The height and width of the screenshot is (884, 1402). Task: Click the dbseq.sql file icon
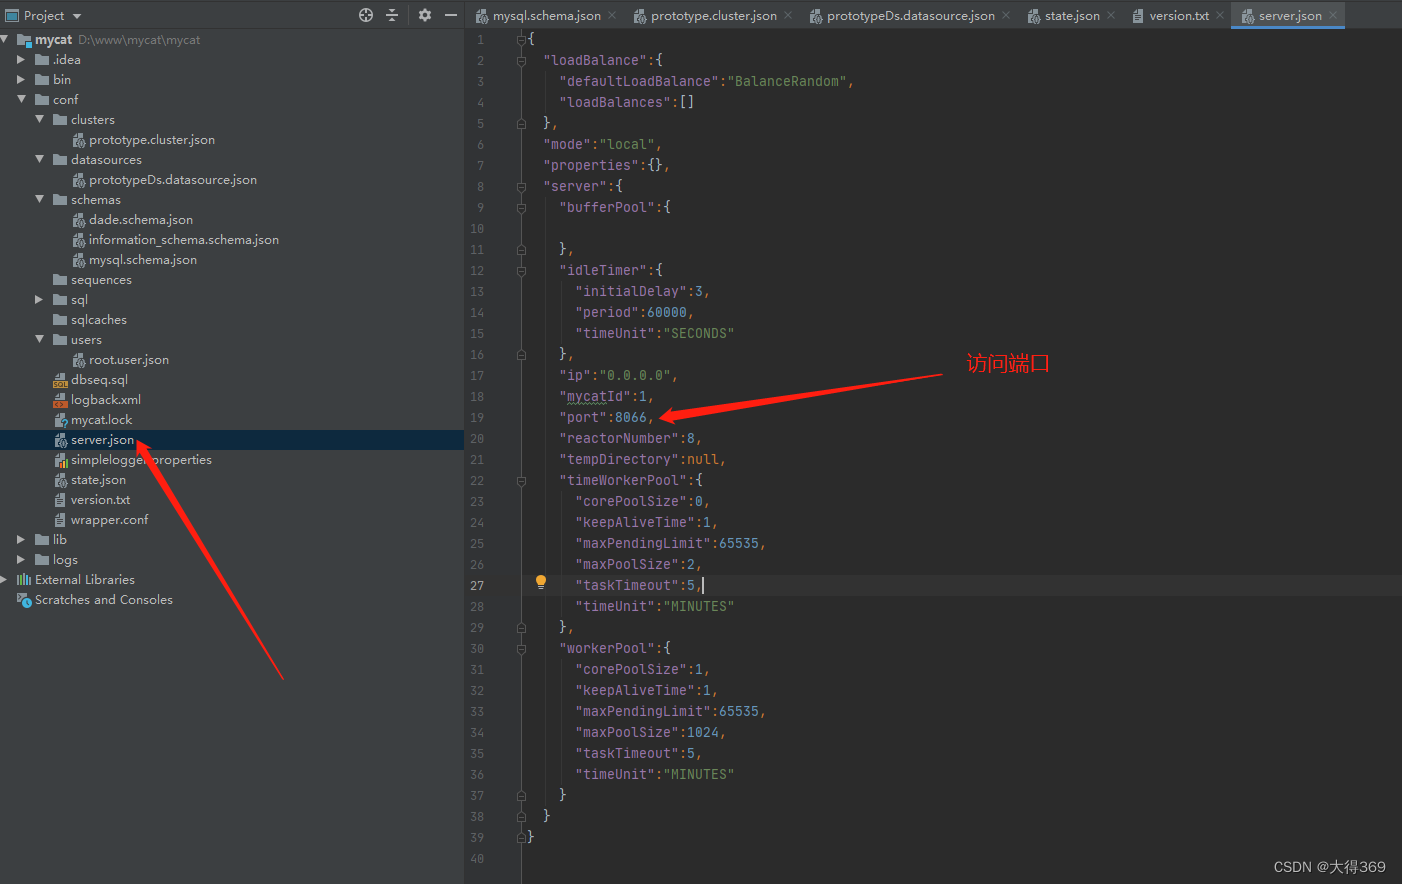tap(60, 380)
